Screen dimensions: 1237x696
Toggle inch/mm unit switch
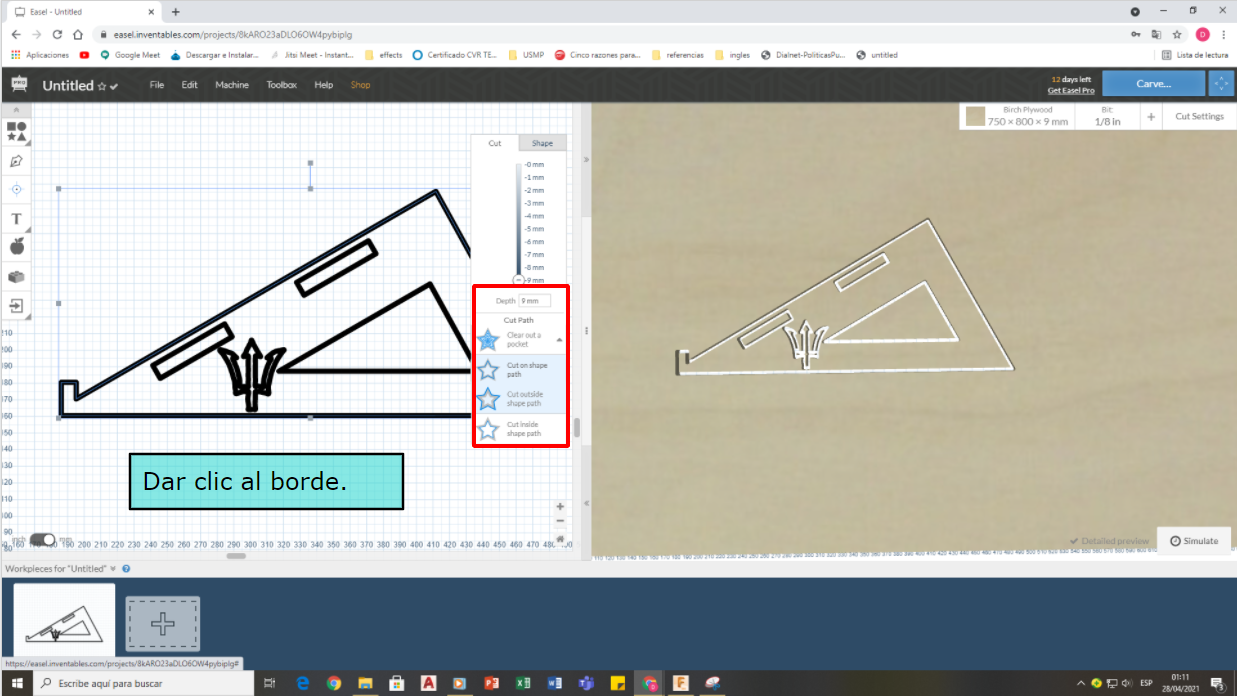pyautogui.click(x=42, y=540)
